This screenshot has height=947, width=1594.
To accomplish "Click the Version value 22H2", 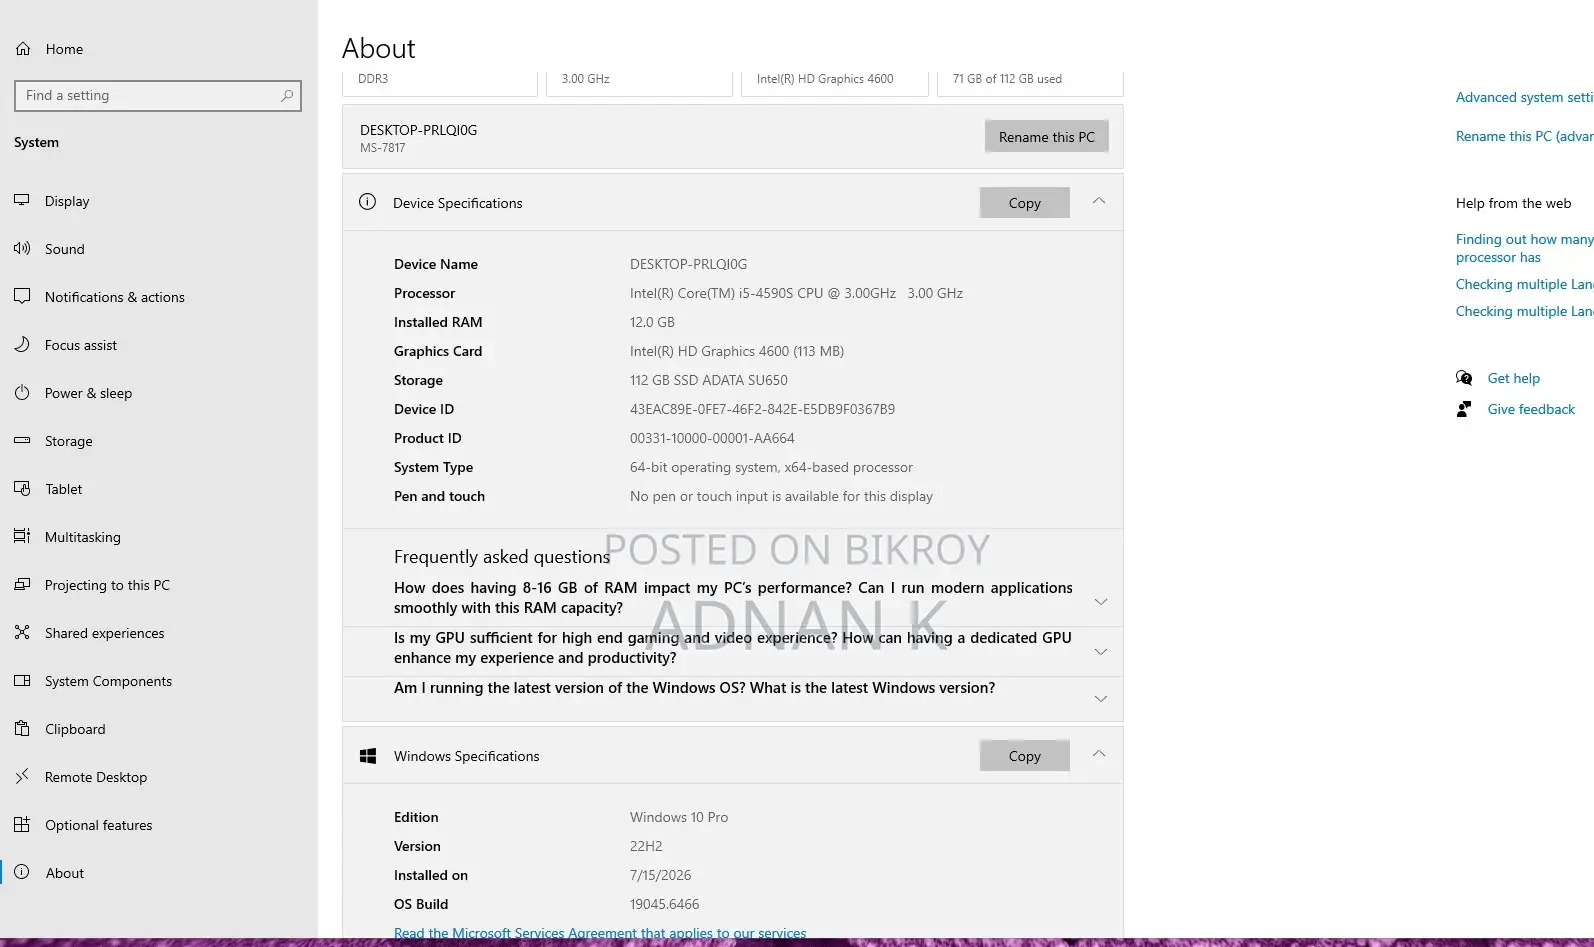I will [646, 846].
